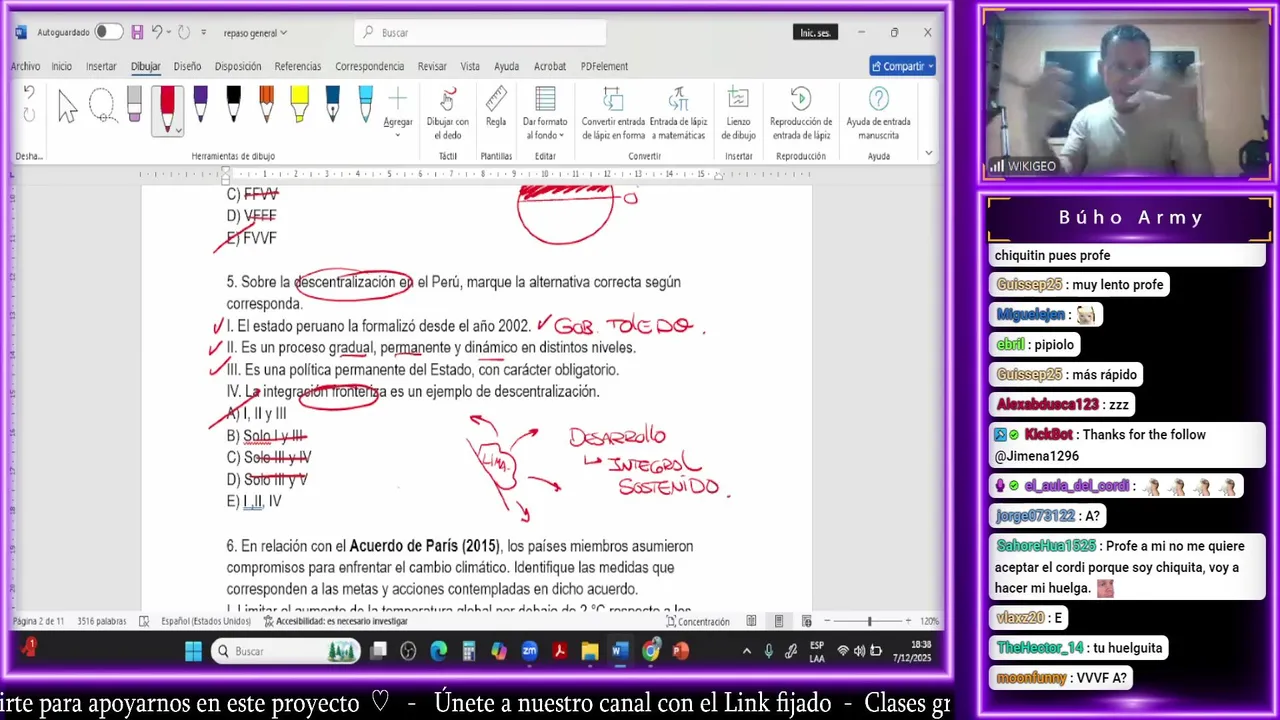Open the Calculator taskbar icon
Image resolution: width=1280 pixels, height=720 pixels.
[x=468, y=651]
